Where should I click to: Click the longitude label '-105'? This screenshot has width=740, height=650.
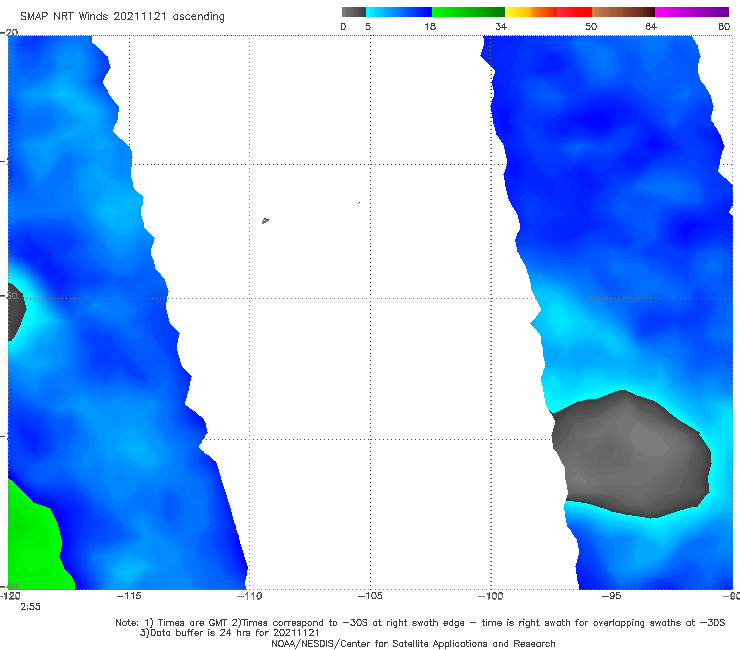(370, 596)
